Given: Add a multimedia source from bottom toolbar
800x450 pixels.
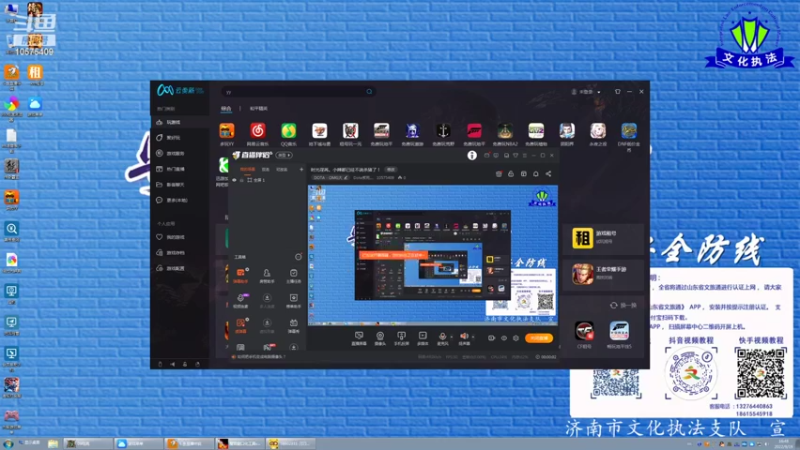Looking at the screenshot, I should tap(422, 338).
